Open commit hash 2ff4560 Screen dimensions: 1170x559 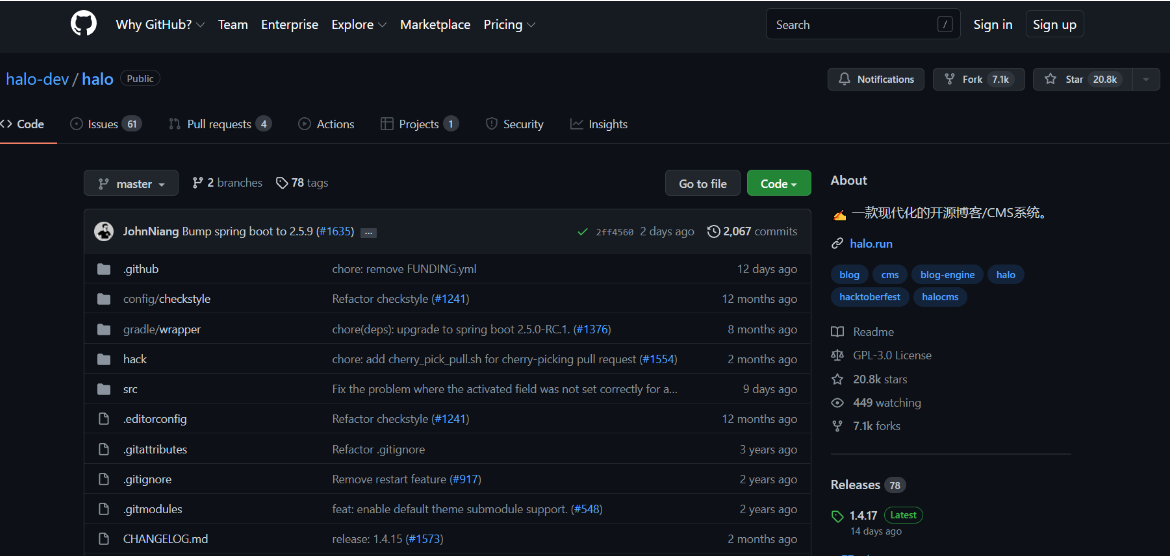pyautogui.click(x=615, y=232)
